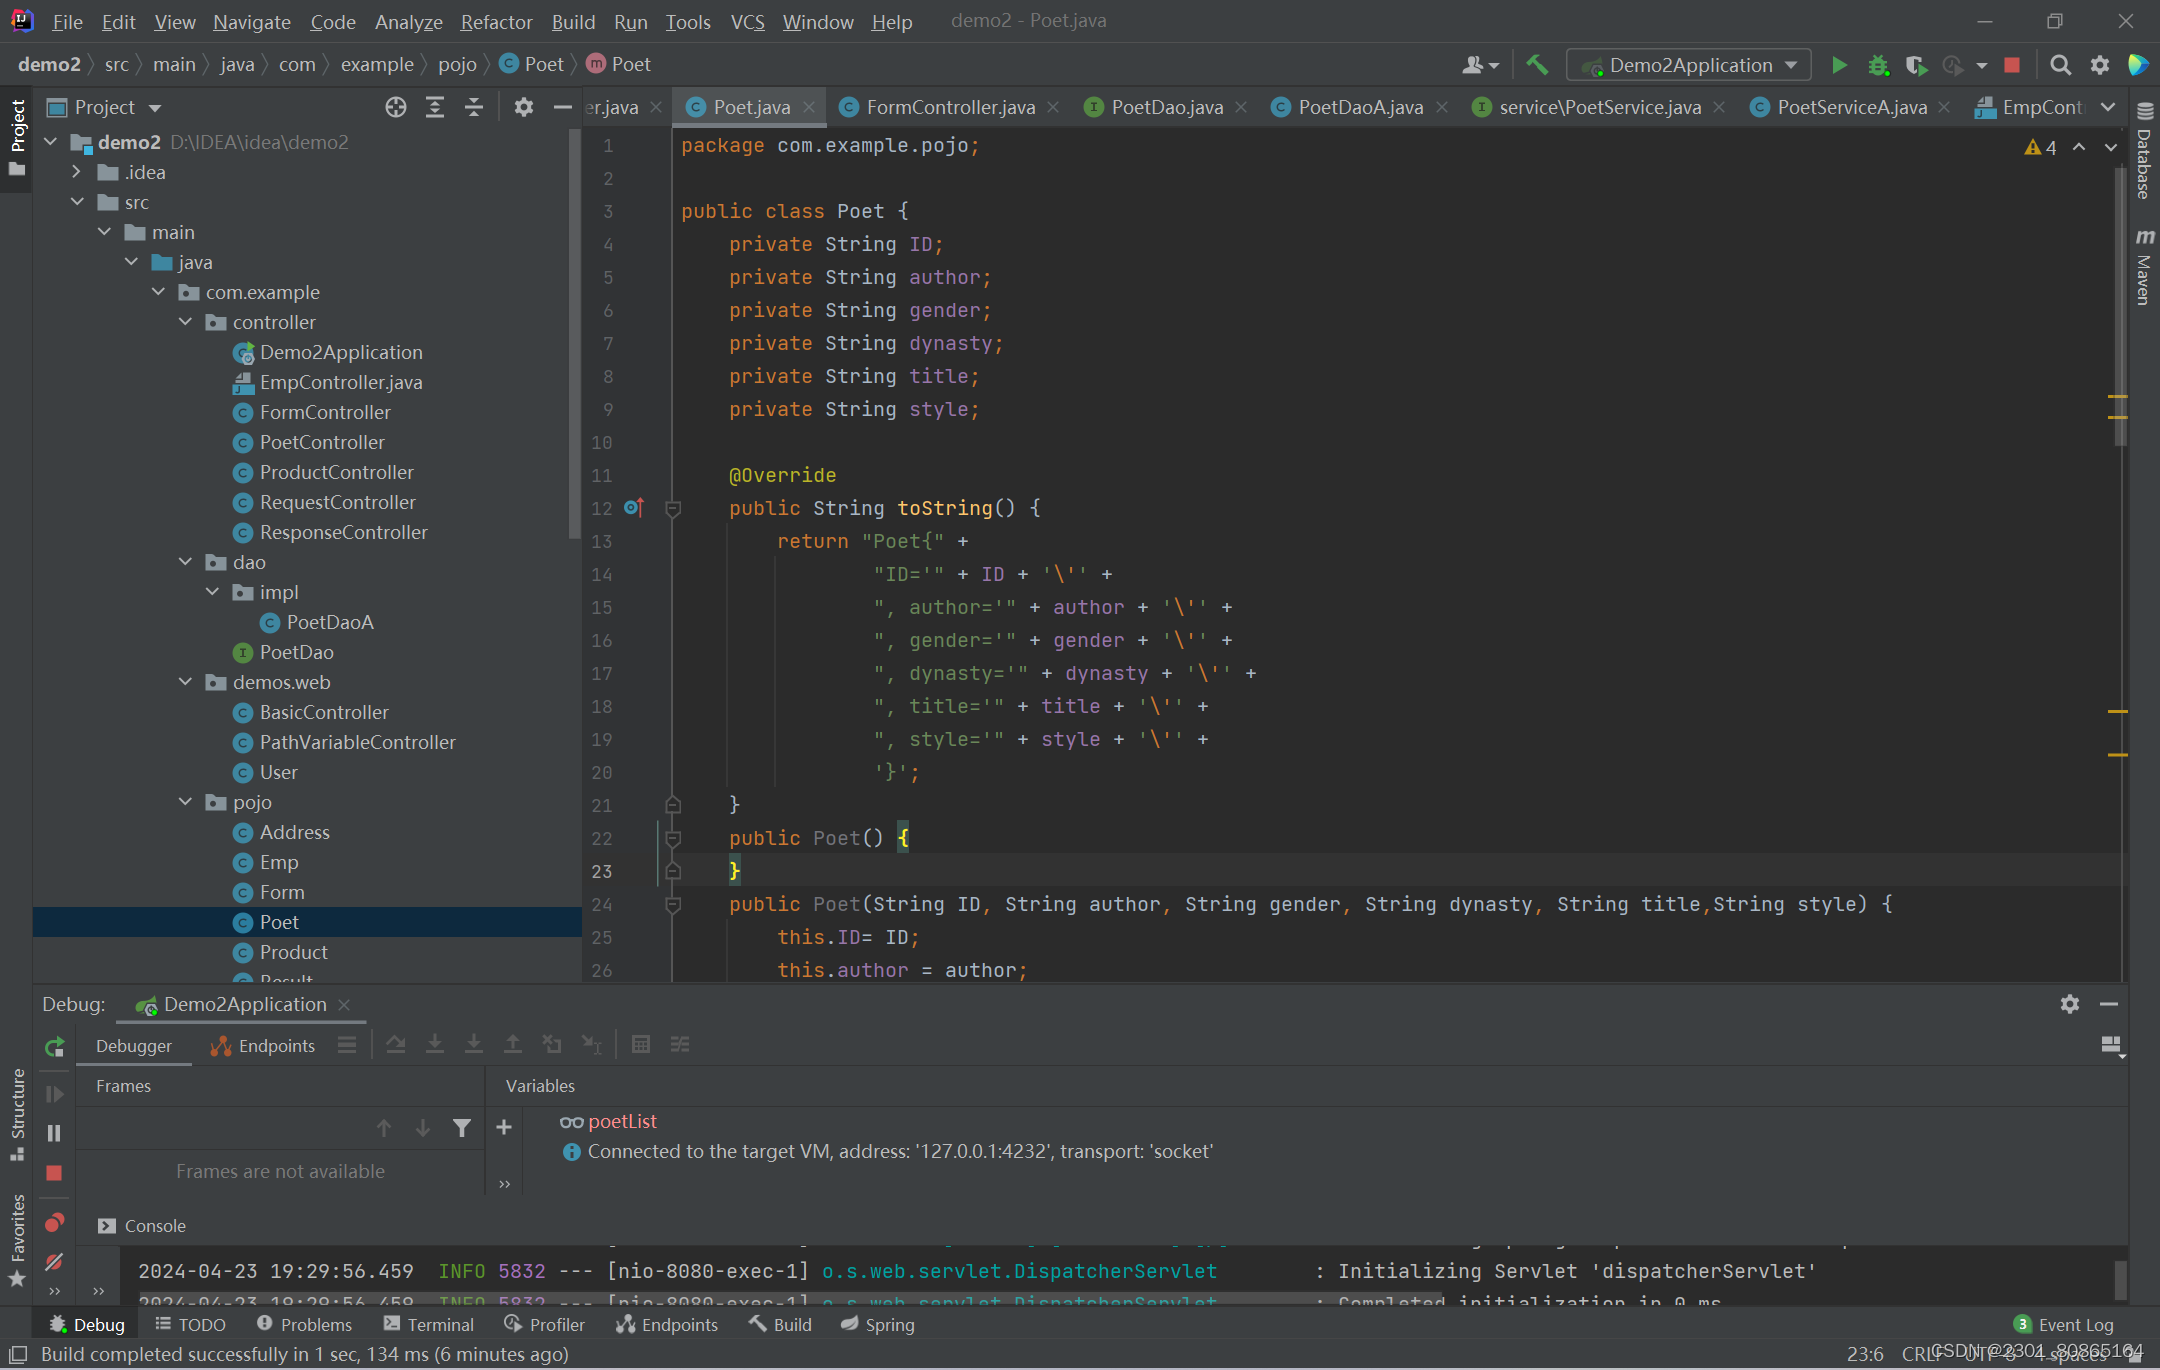
Task: Open the Refactor menu
Action: coord(496,21)
